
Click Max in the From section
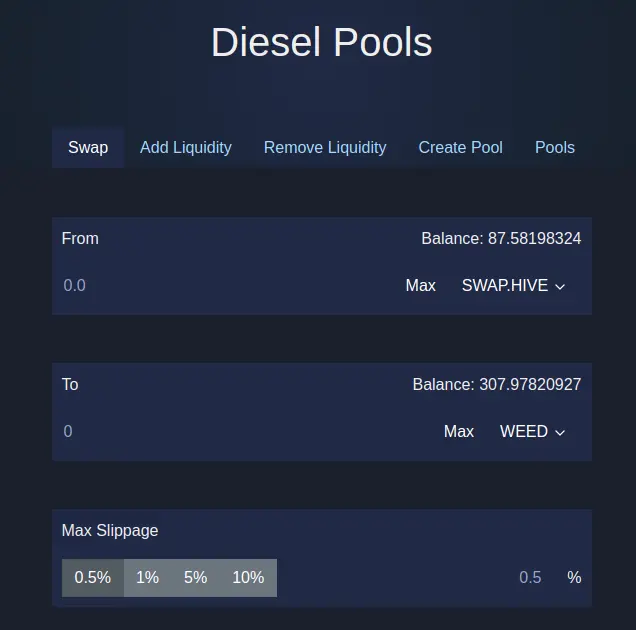coord(421,285)
